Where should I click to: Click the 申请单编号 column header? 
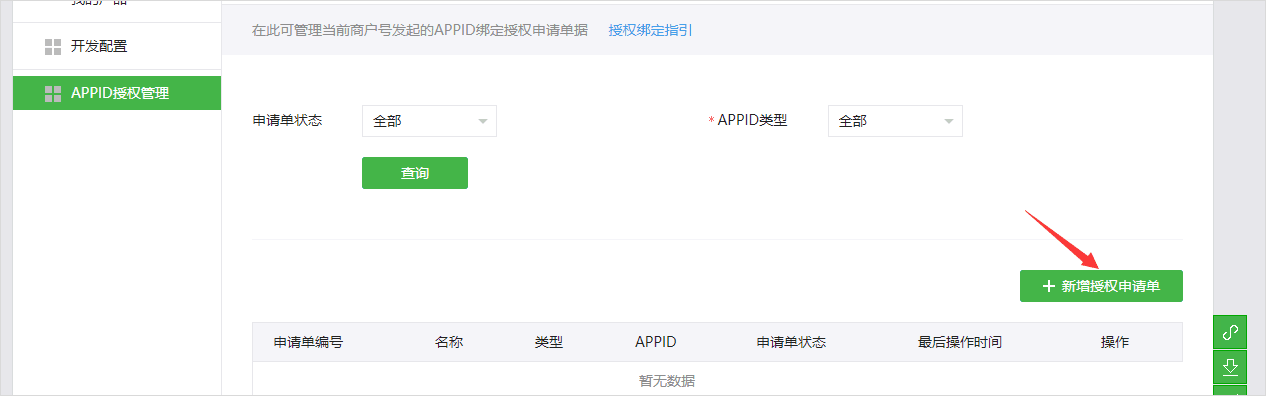[x=309, y=342]
